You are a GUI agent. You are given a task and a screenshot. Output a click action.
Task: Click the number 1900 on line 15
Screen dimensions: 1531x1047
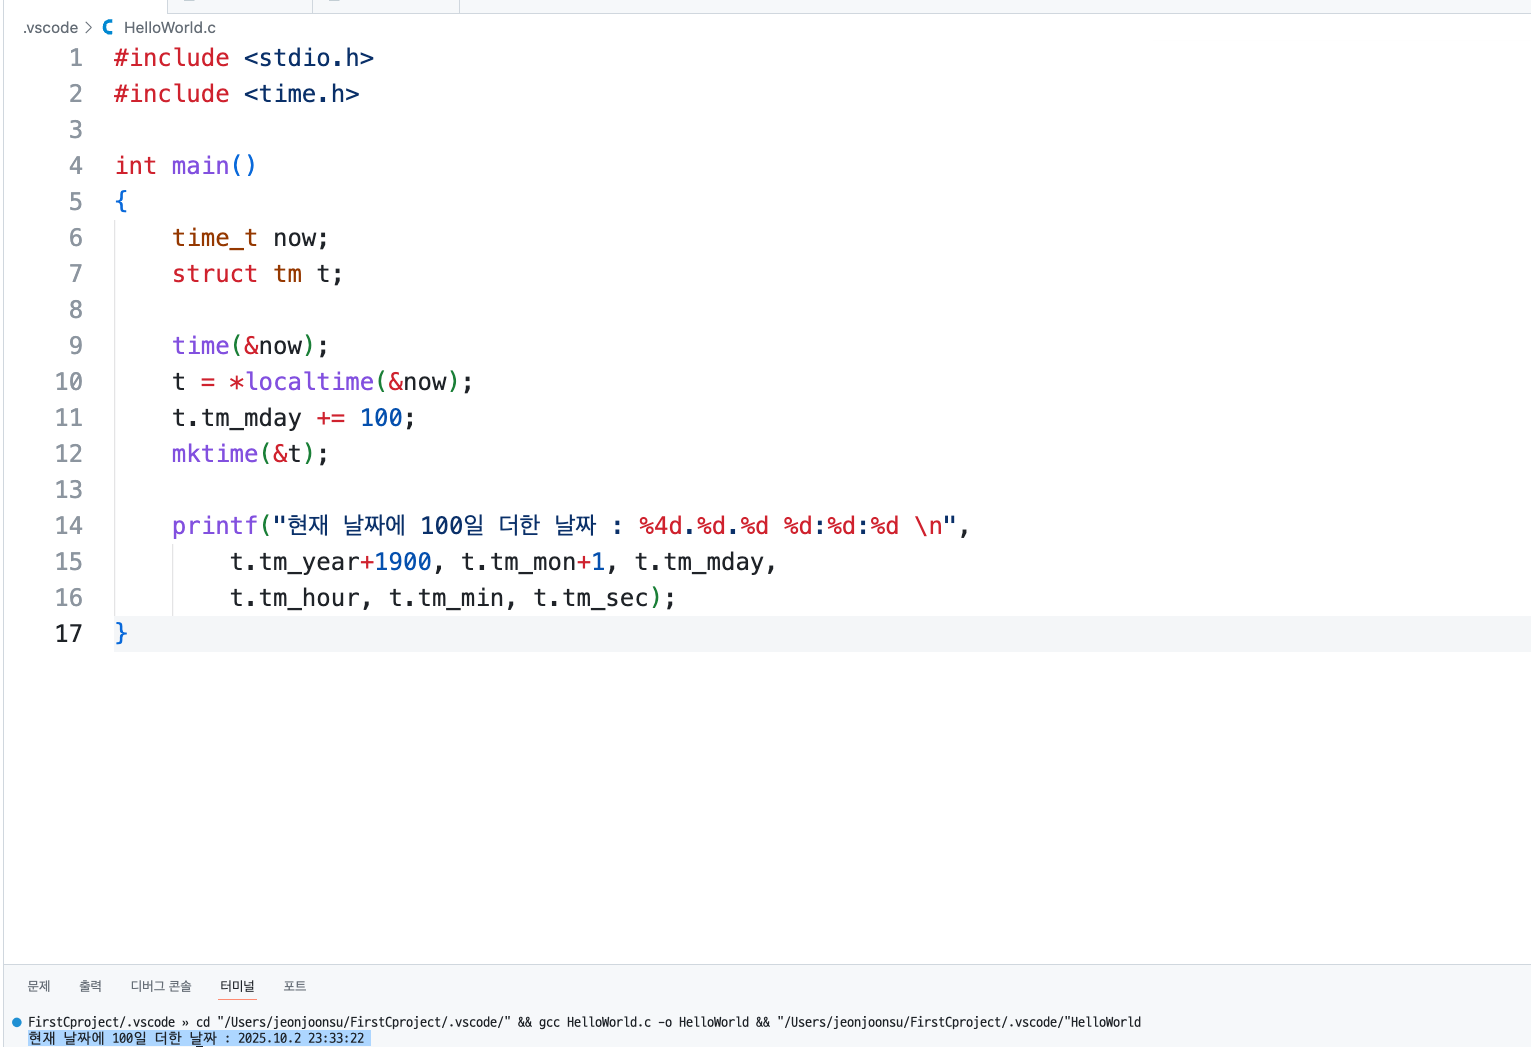[x=403, y=562]
